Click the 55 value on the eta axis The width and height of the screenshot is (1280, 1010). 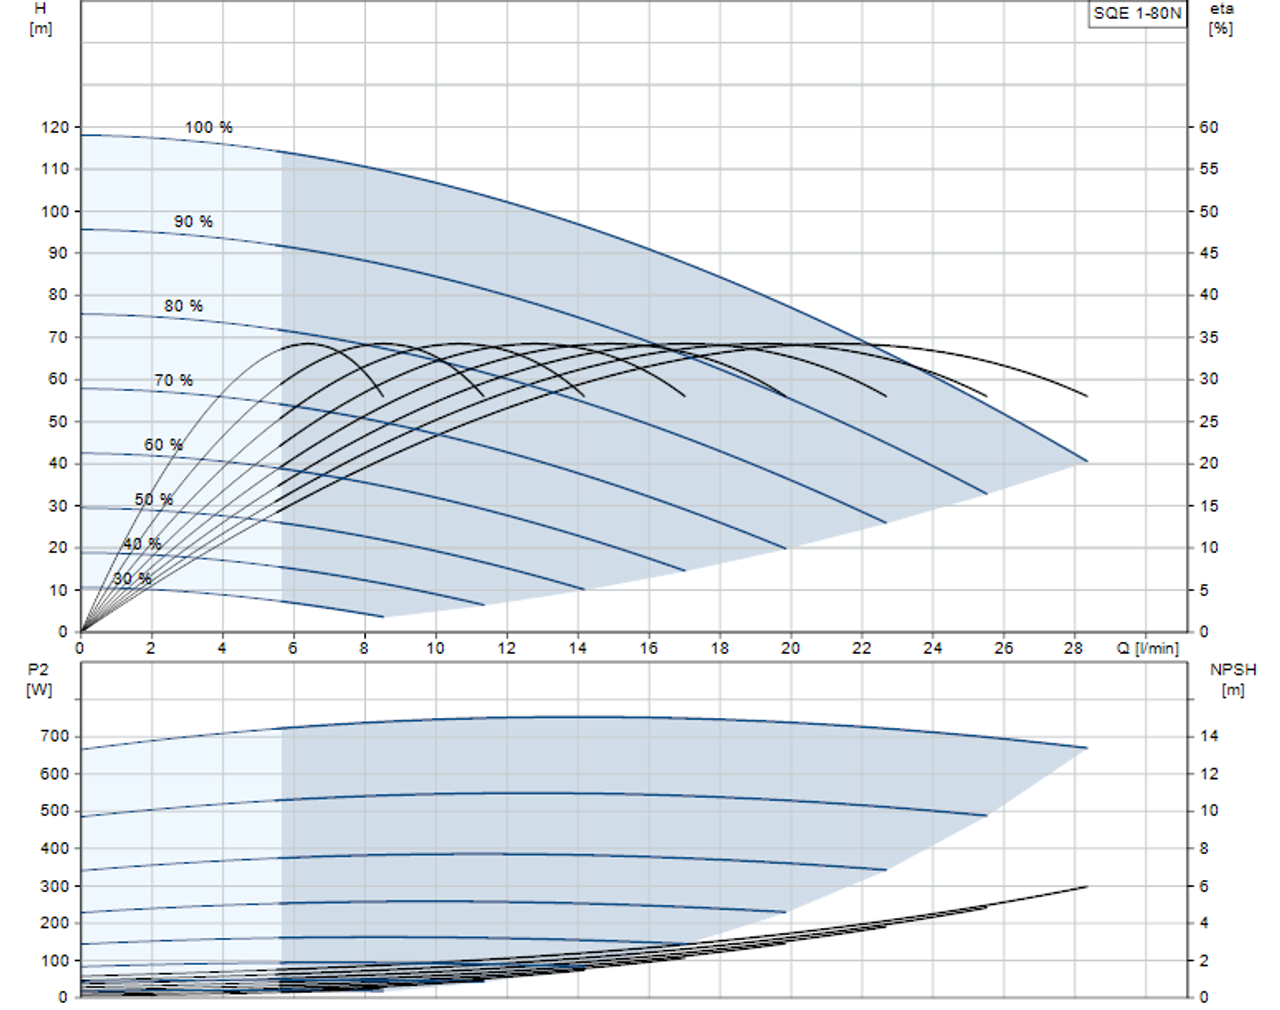(1209, 169)
